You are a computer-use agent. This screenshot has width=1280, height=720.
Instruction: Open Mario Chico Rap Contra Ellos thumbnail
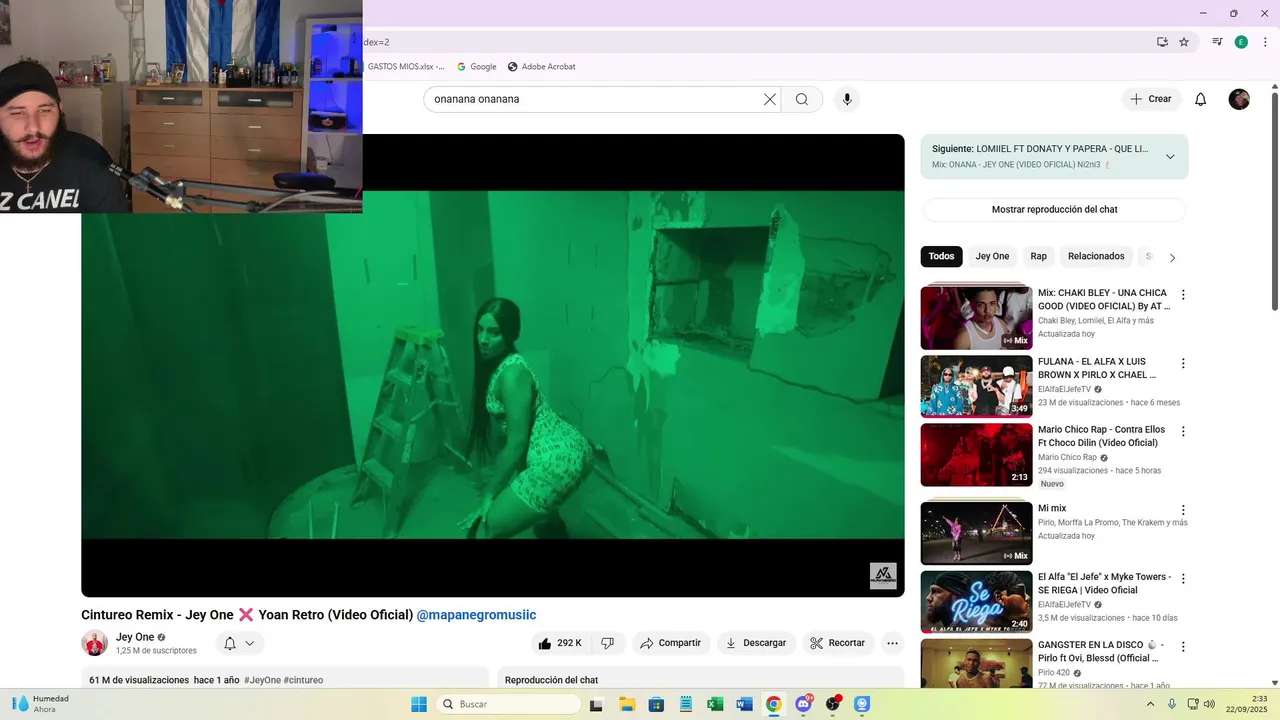976,454
